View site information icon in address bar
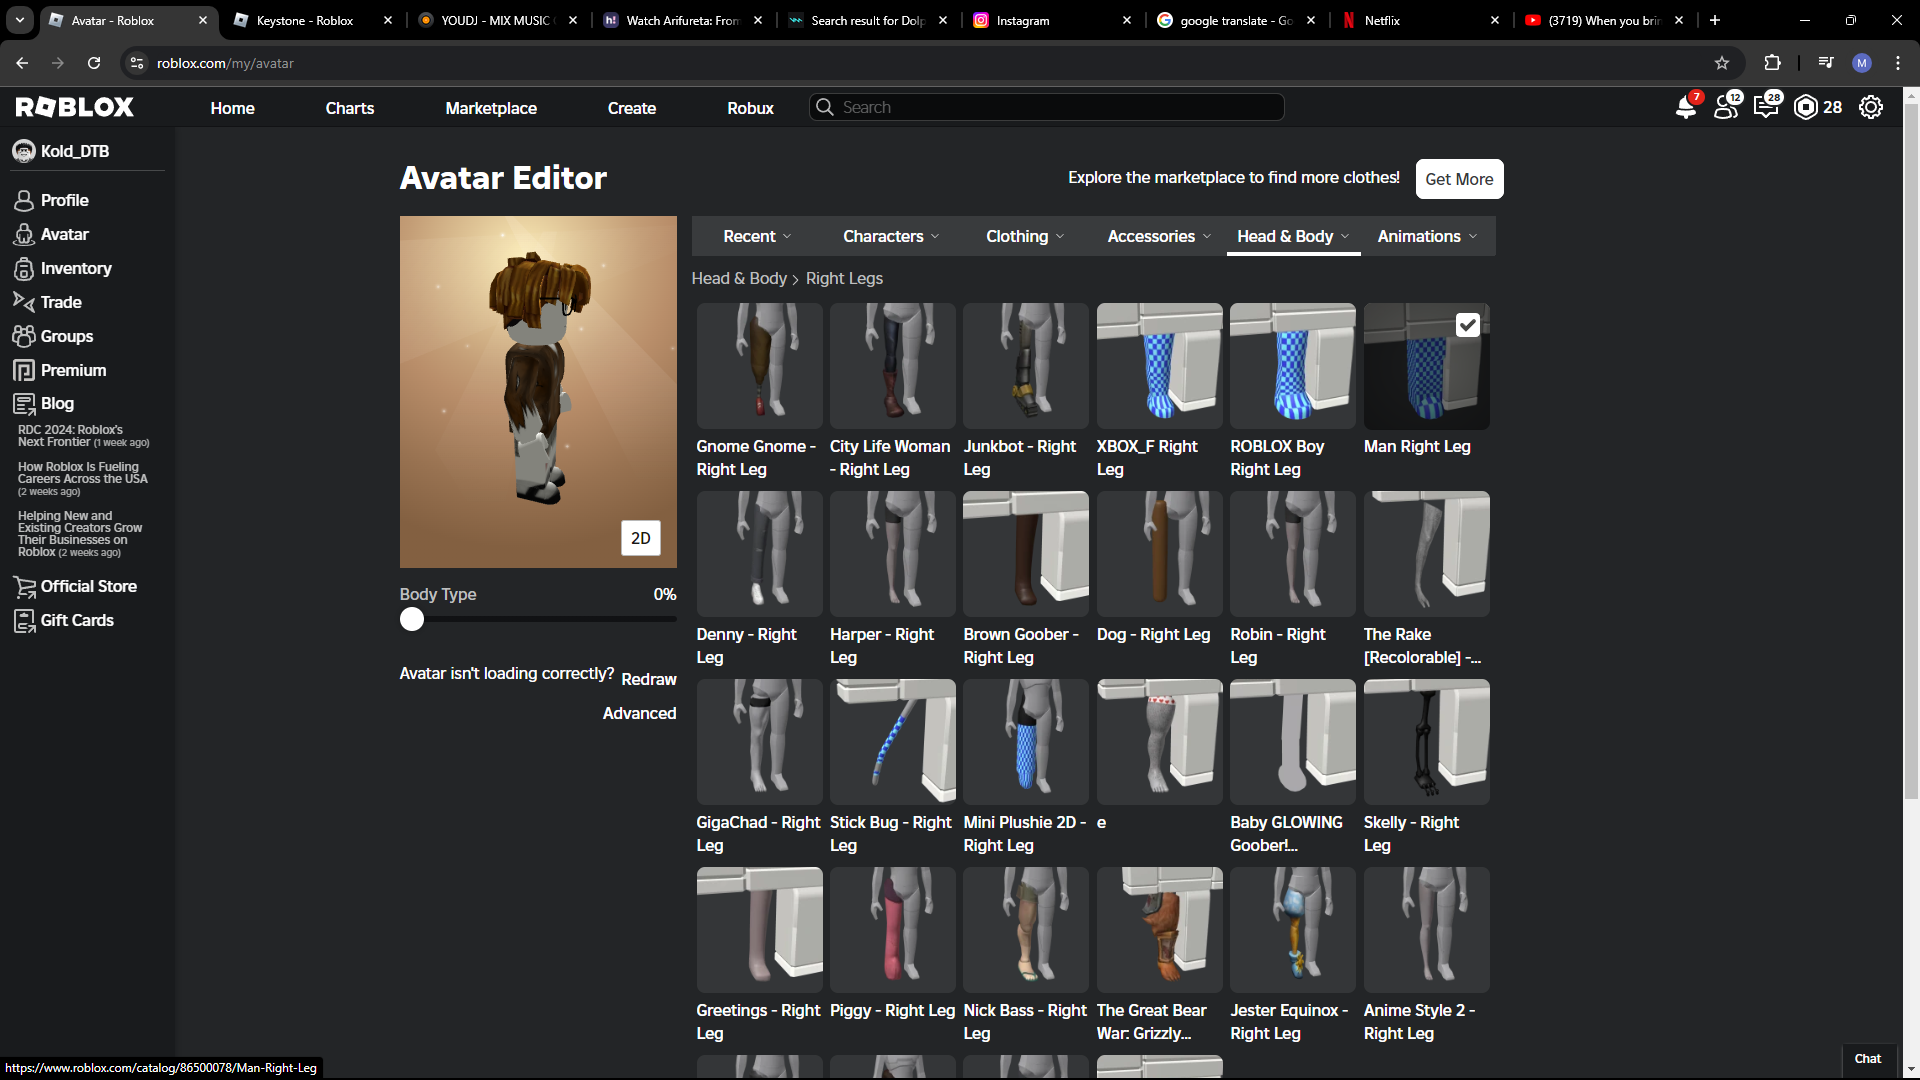1920x1080 pixels. click(137, 63)
